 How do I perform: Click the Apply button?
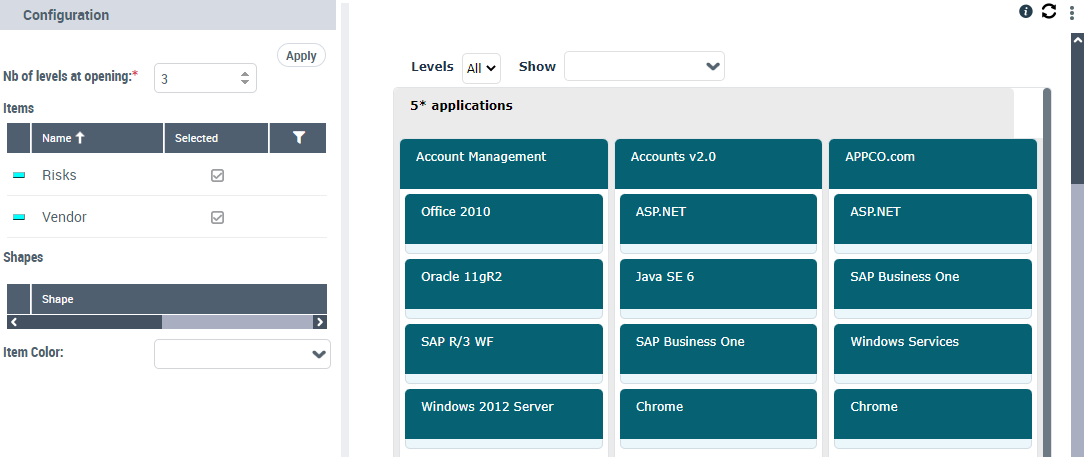(301, 56)
